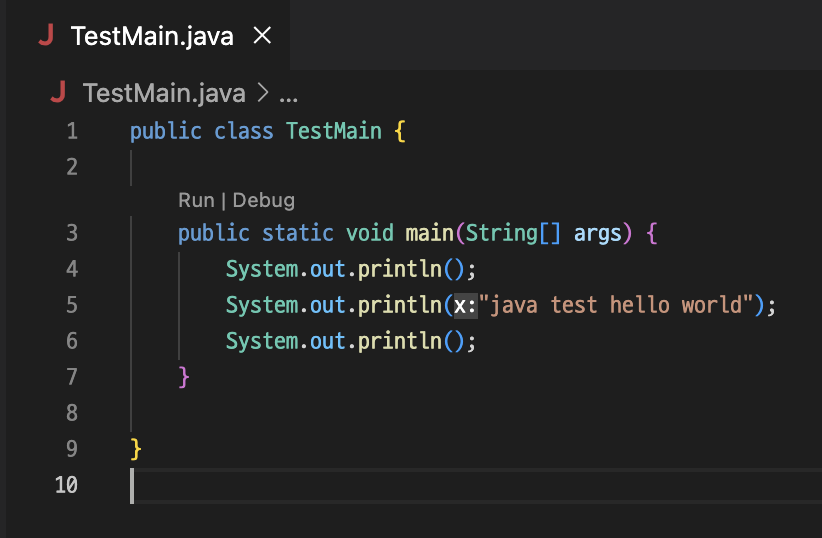Click line number 1 in the gutter
The image size is (822, 538).
[72, 131]
